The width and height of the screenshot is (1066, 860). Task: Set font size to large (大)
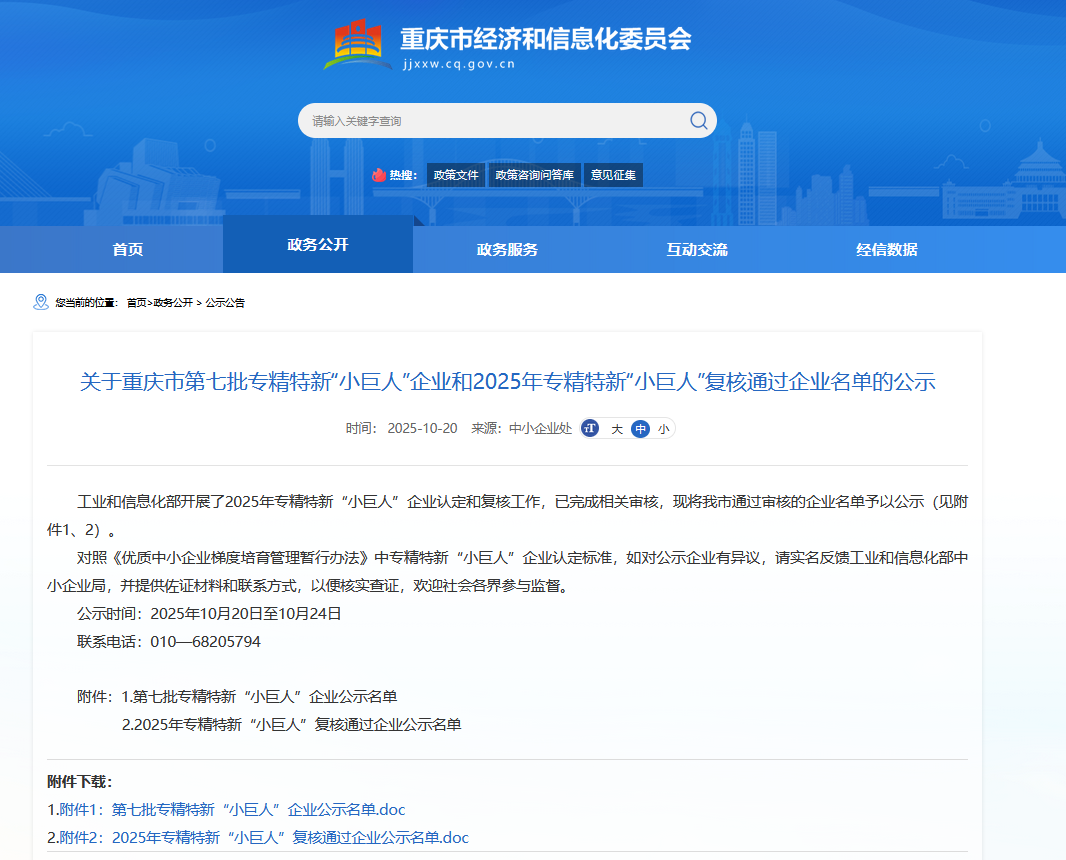[x=617, y=429]
